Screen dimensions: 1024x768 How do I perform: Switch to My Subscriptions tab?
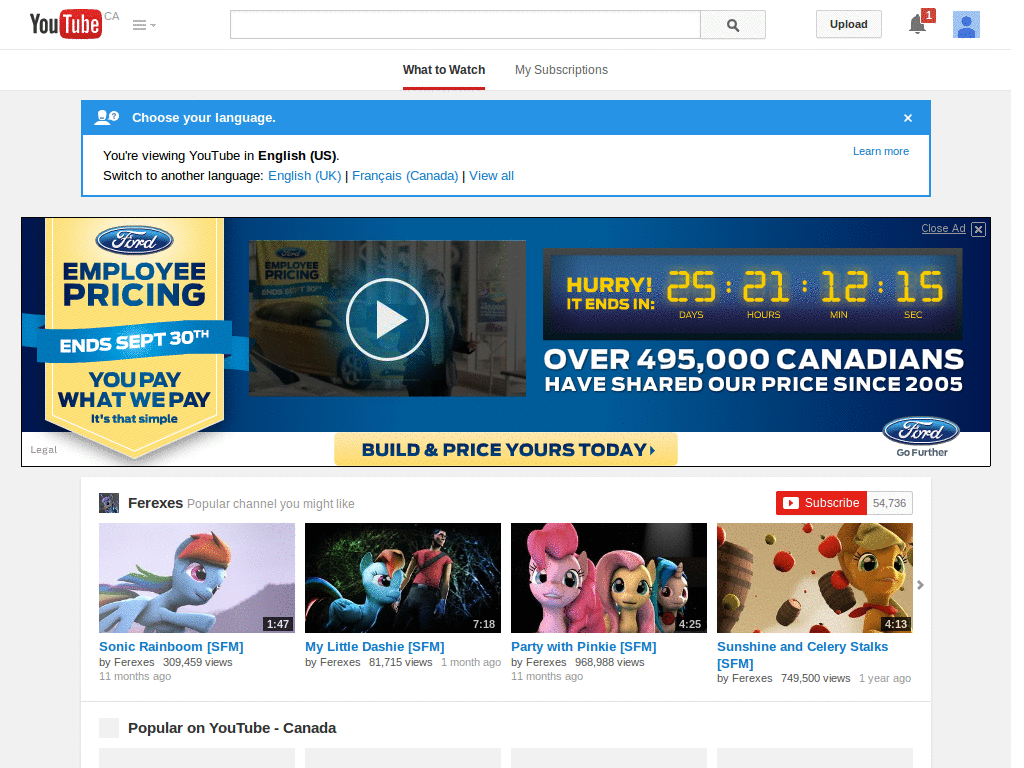(561, 70)
